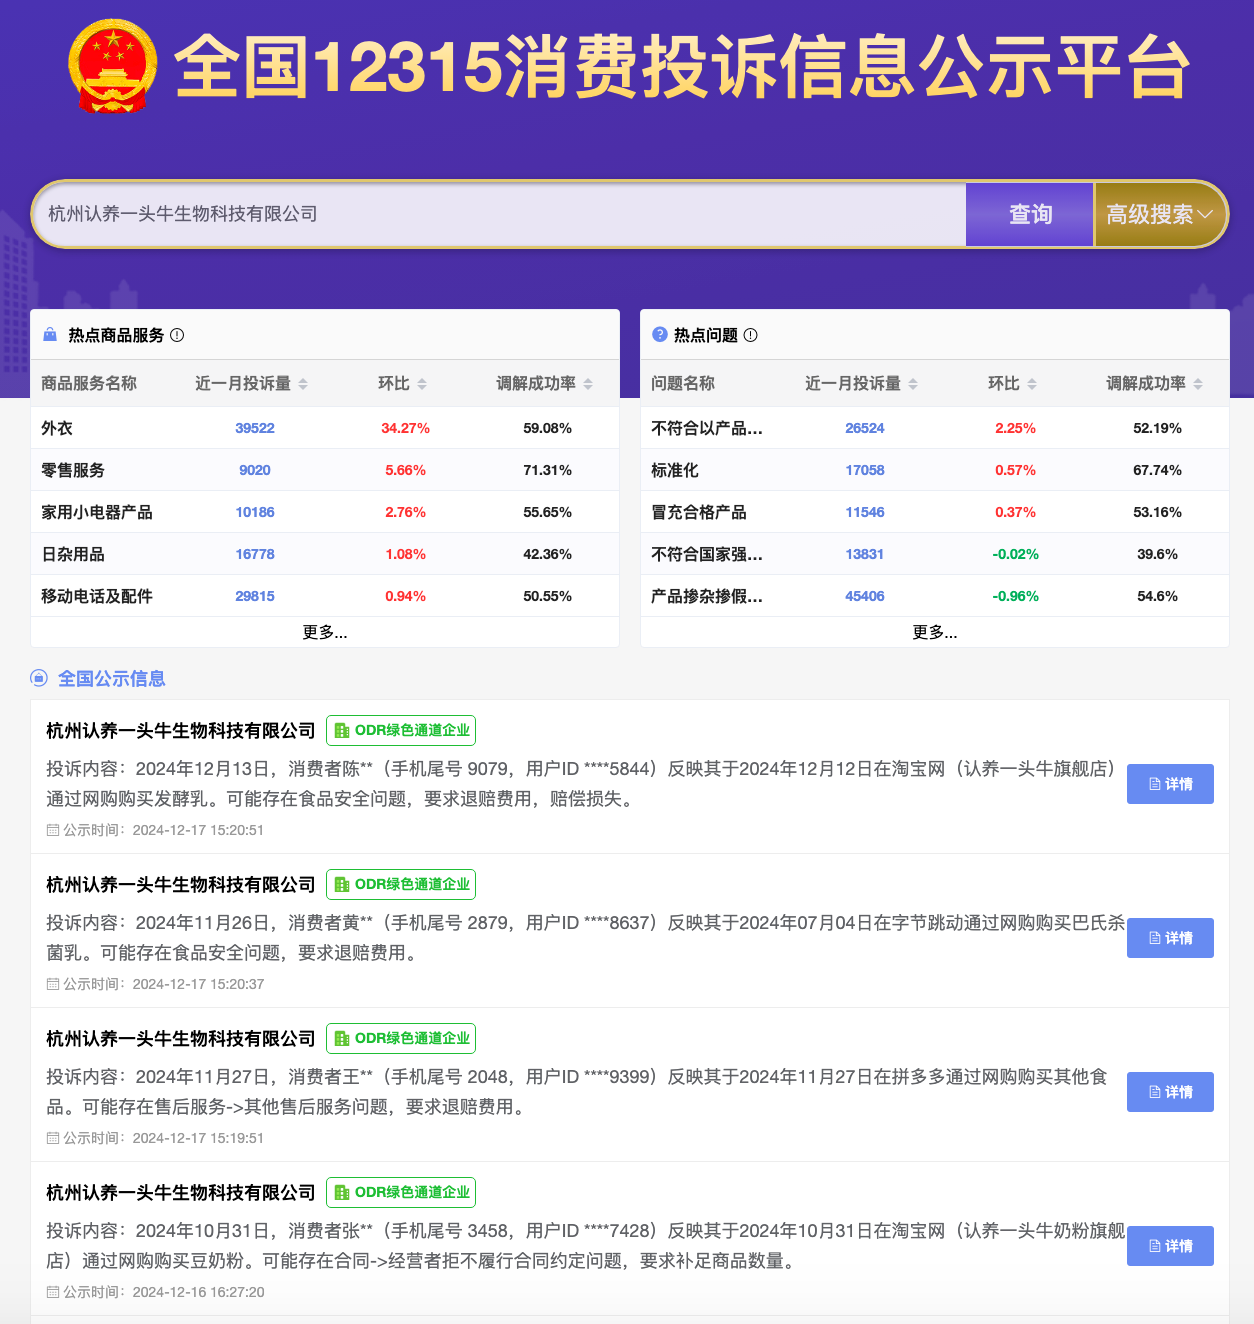Focus the company name search field
The image size is (1254, 1324).
(500, 214)
